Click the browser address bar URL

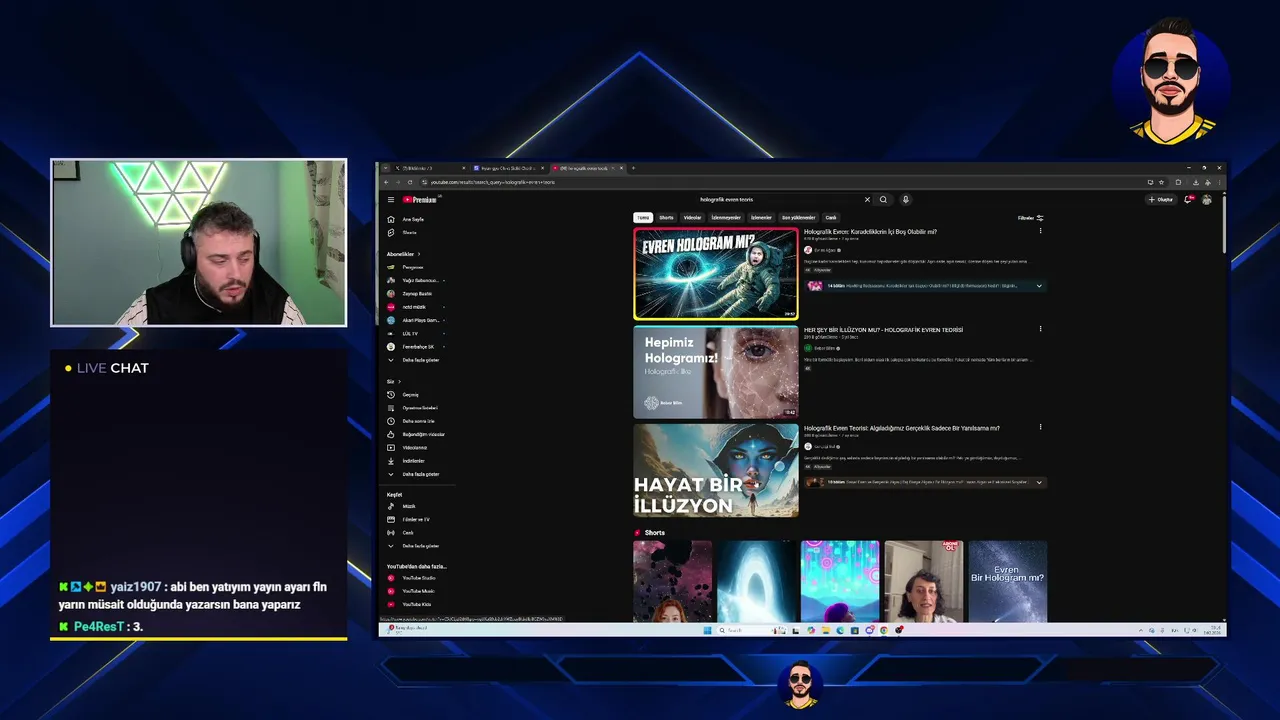pyautogui.click(x=492, y=182)
